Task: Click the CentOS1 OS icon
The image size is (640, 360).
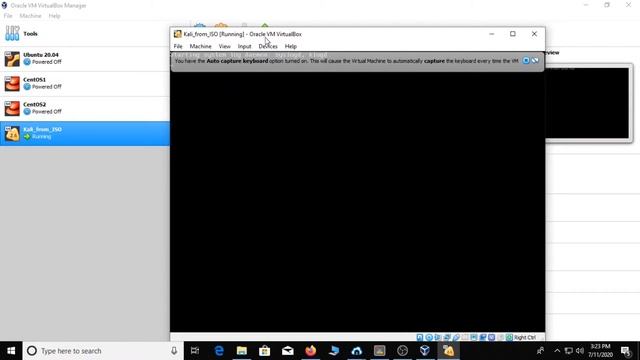Action: coord(12,84)
